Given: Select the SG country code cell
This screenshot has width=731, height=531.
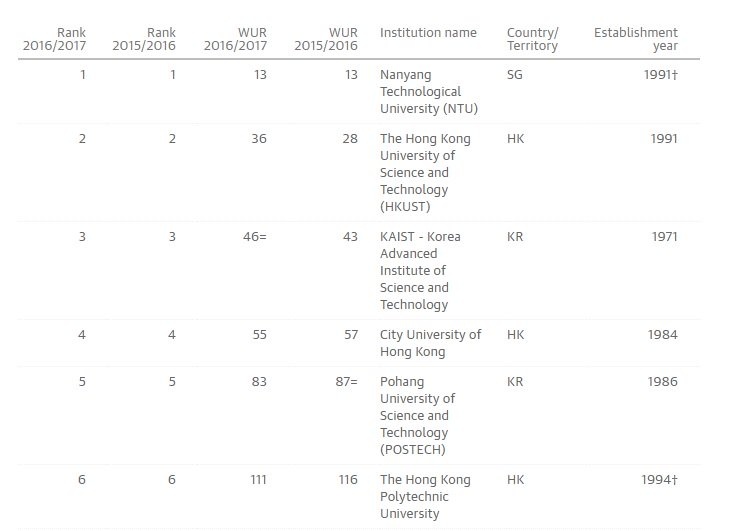Looking at the screenshot, I should [516, 75].
